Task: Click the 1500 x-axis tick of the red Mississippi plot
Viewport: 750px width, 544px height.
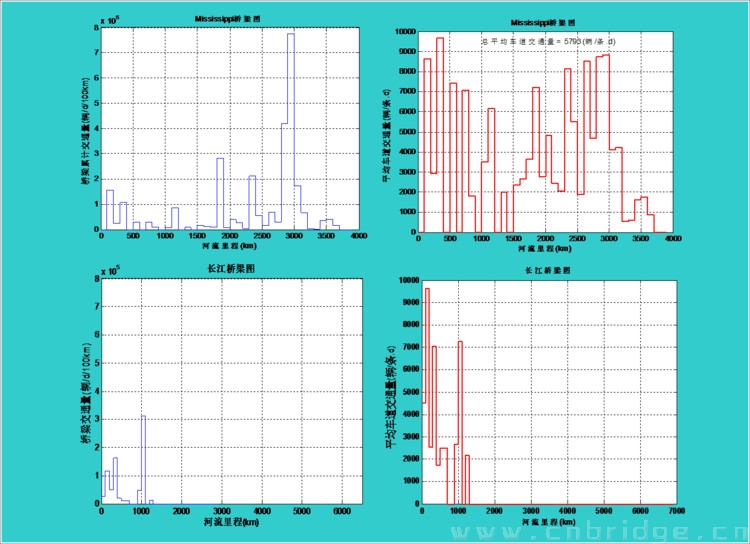Action: tap(513, 238)
